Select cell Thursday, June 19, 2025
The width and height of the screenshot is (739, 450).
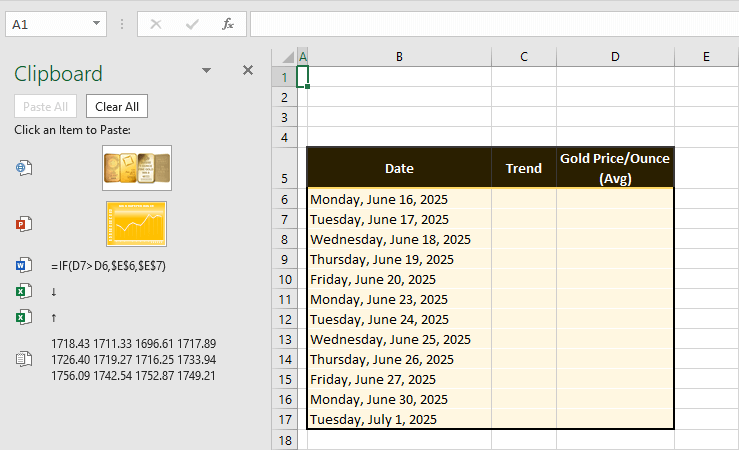tap(399, 259)
